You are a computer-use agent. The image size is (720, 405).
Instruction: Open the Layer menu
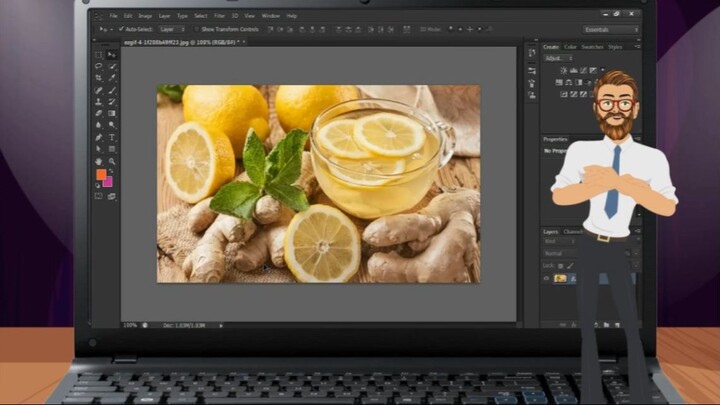tap(164, 16)
